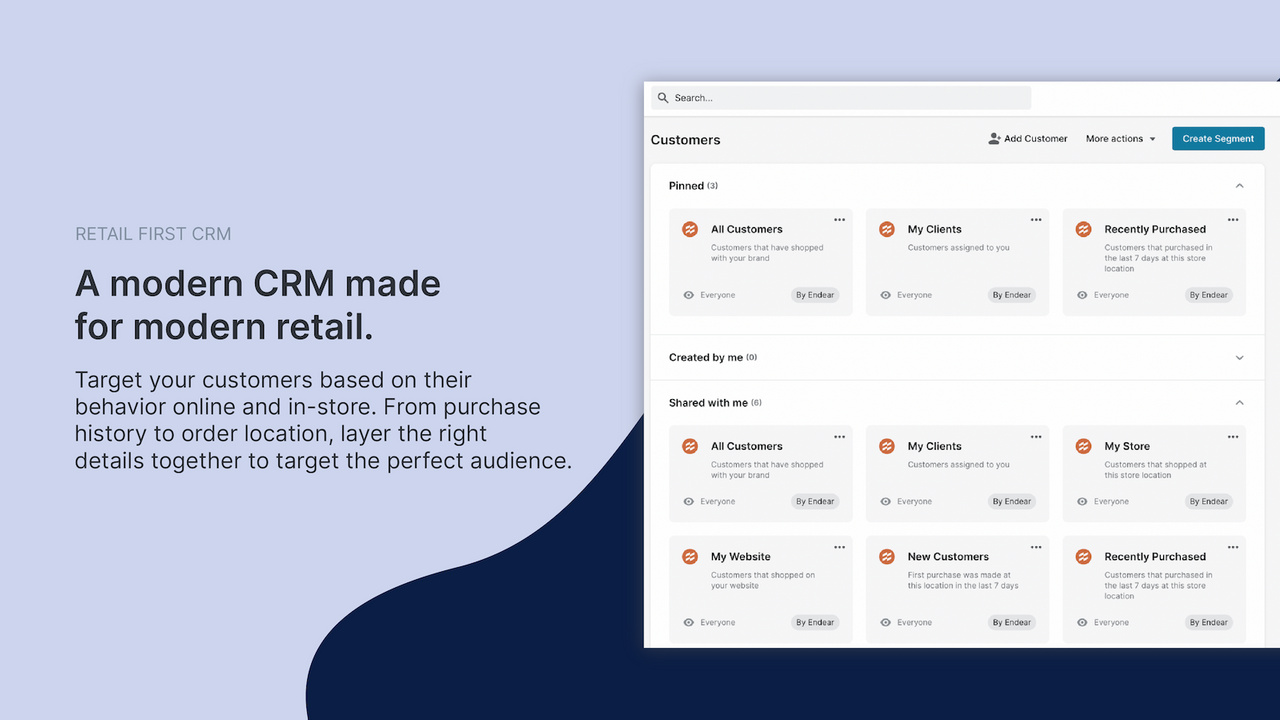Click the New Customers segment icon
The width and height of the screenshot is (1280, 720).
tap(886, 556)
